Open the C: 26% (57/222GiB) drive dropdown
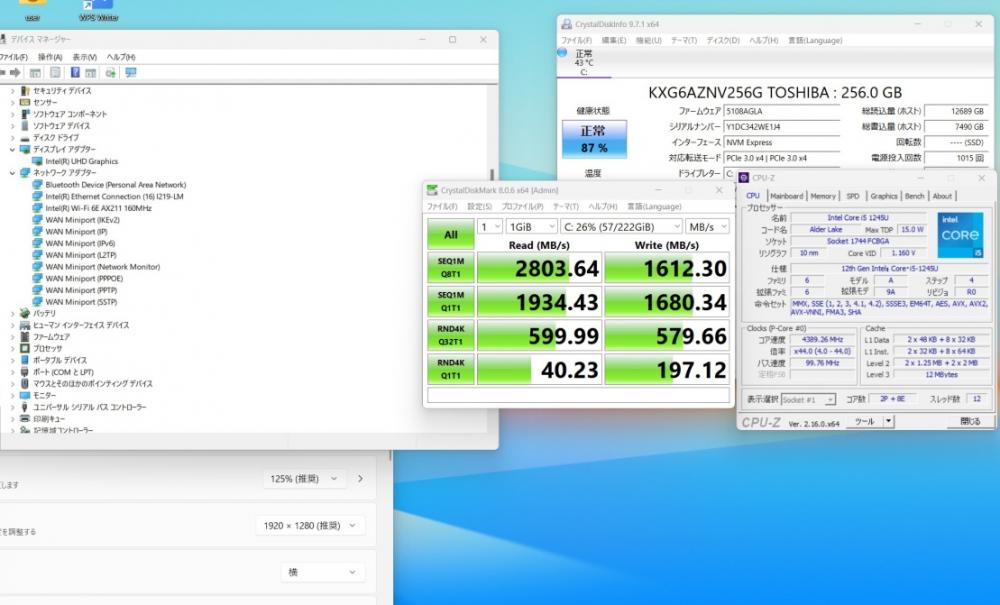Image resolution: width=1000 pixels, height=605 pixels. pyautogui.click(x=622, y=227)
